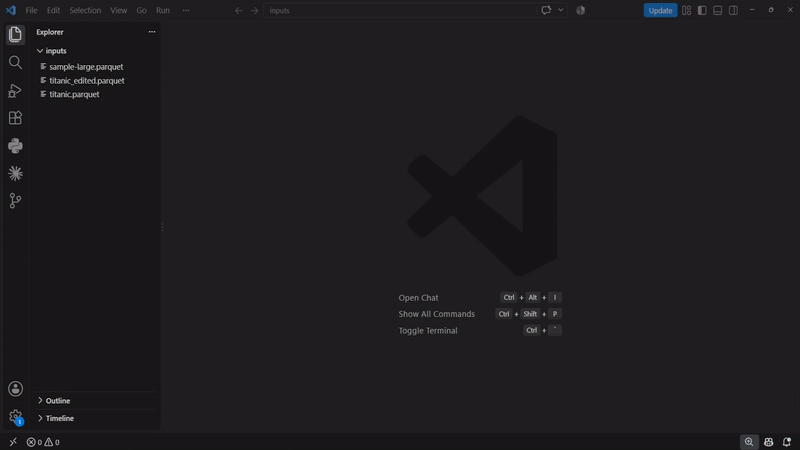Click the zoom magnifier status bar icon
The height and width of the screenshot is (450, 800).
tap(748, 442)
